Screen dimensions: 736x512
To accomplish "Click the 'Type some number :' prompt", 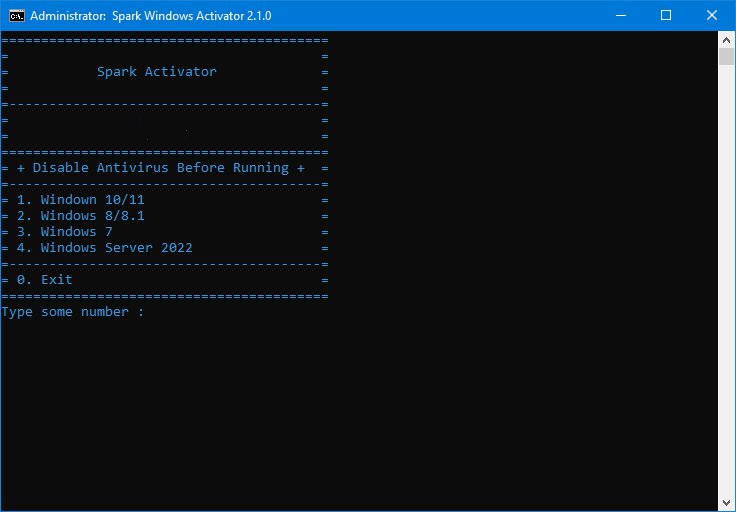I will tap(73, 312).
